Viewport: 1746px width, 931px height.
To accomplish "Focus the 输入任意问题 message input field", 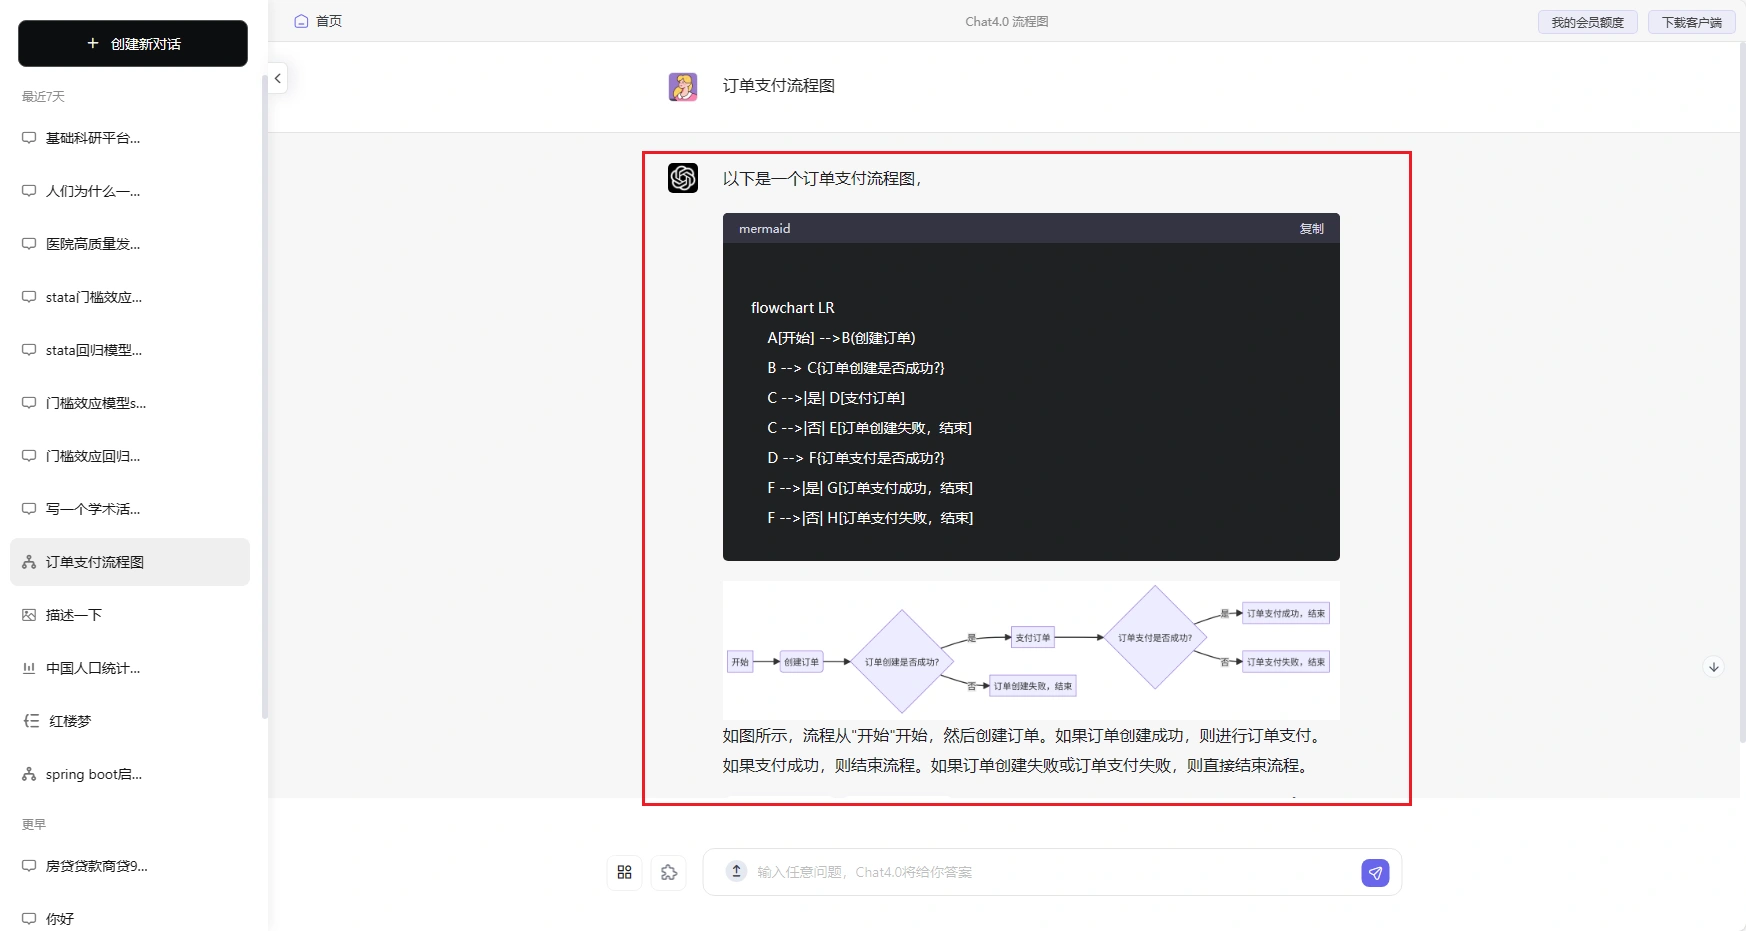I will 1050,872.
